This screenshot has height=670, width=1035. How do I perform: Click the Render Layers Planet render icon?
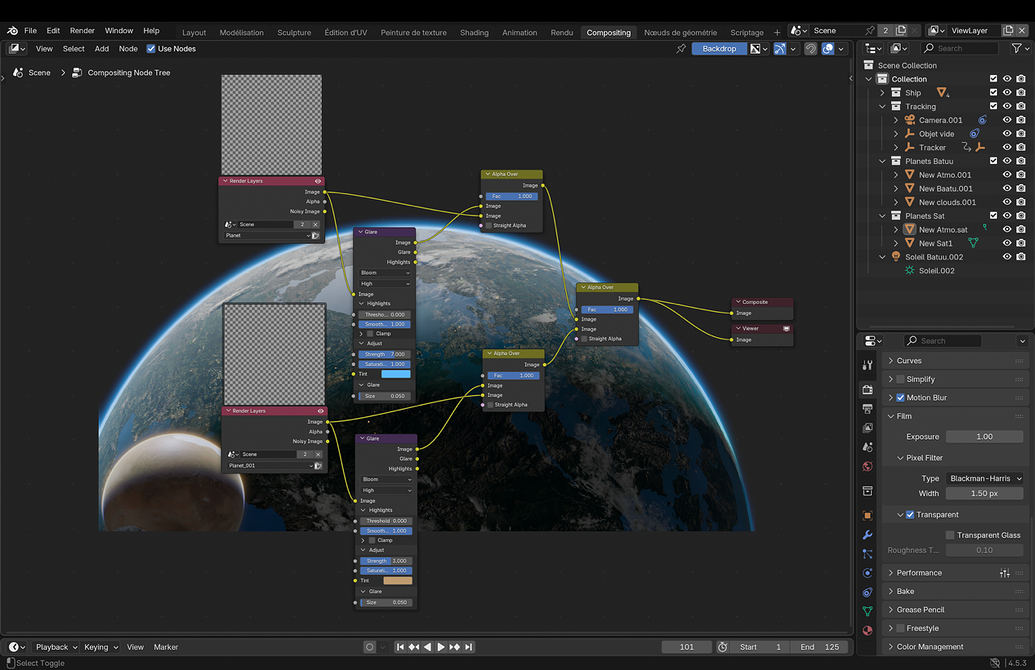point(316,236)
